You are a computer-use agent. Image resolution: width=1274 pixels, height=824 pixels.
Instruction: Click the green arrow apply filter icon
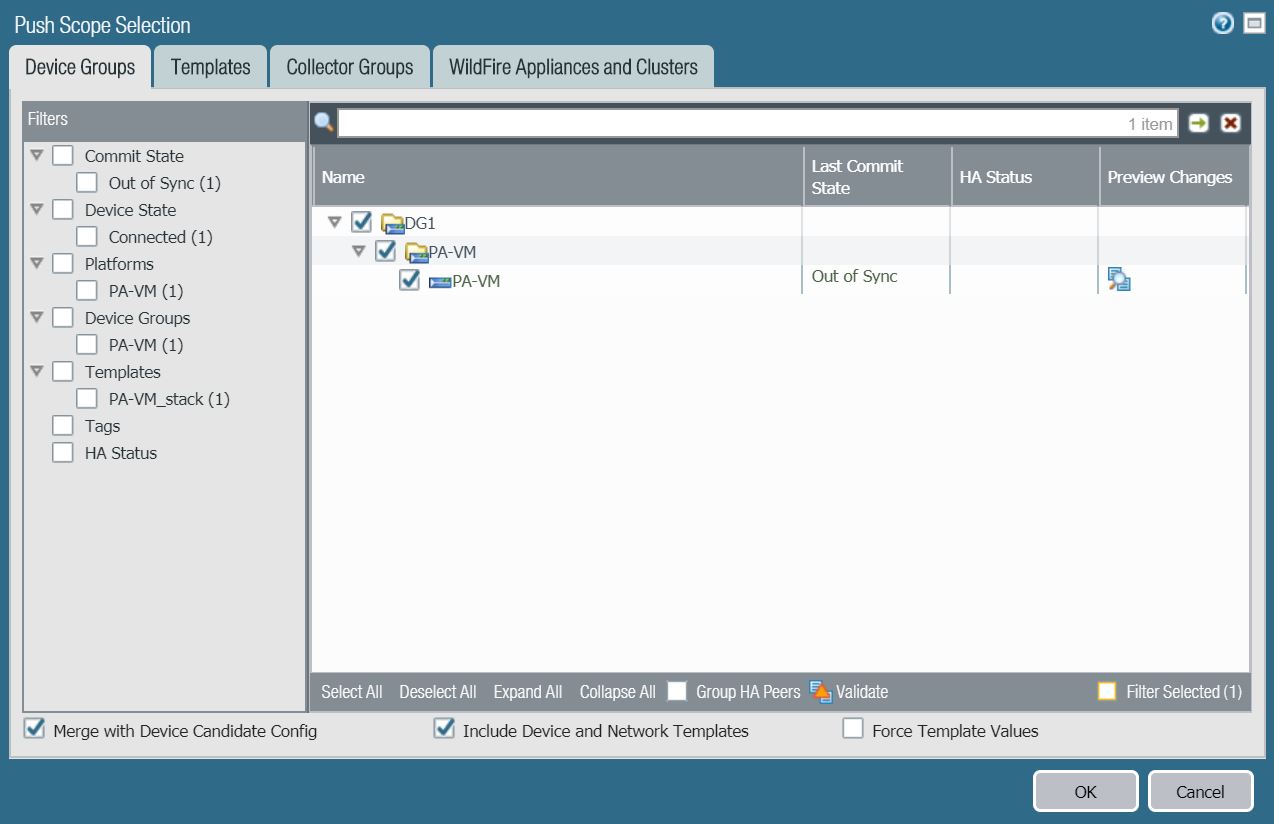click(1198, 123)
